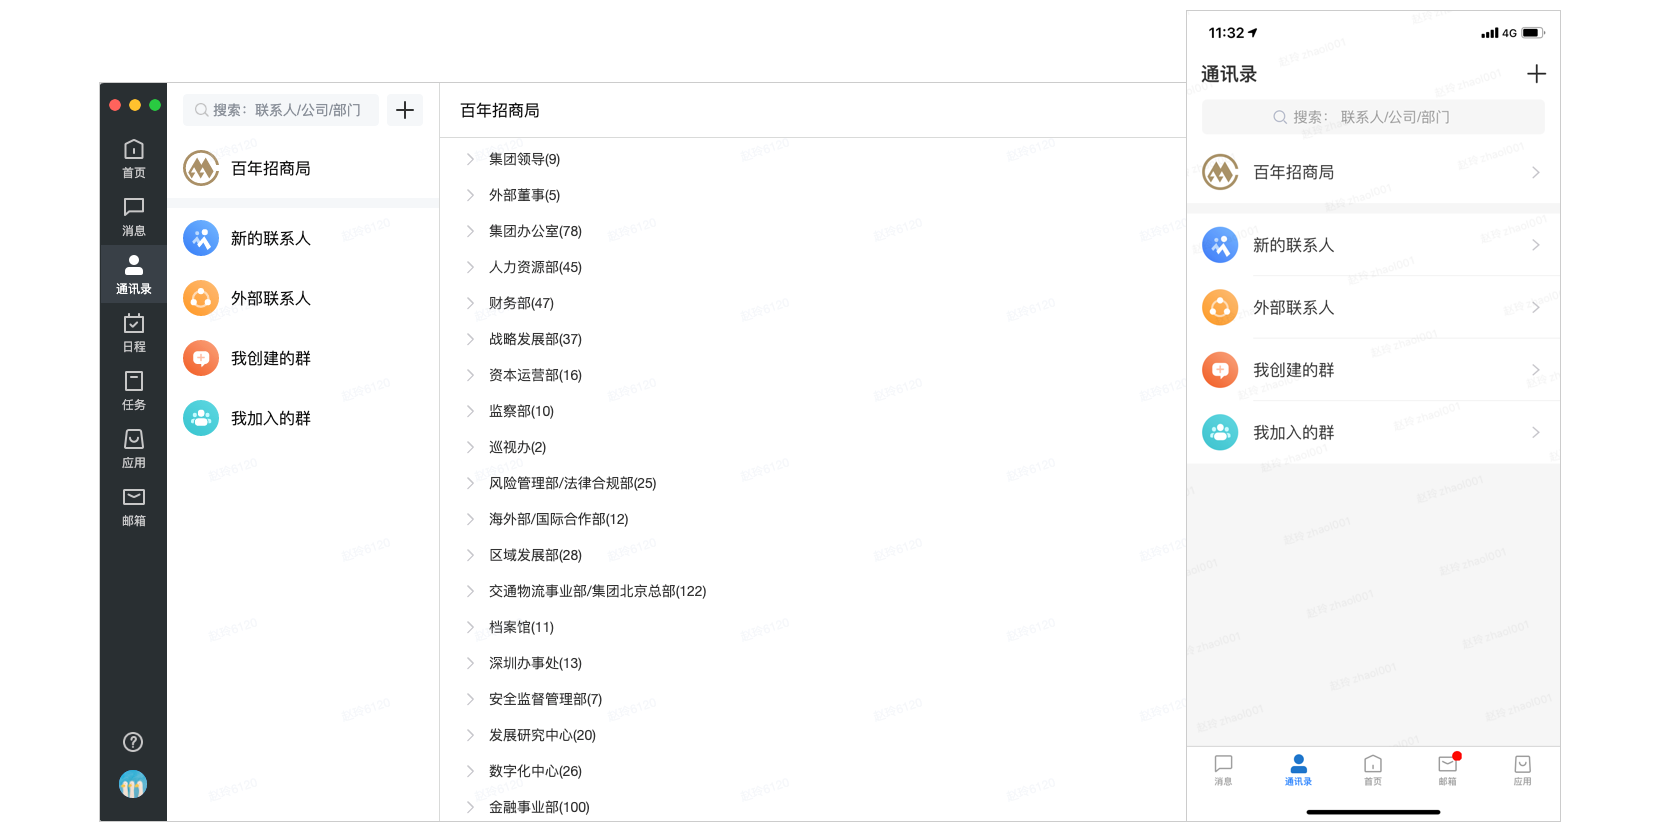Switch to 首页 tab in mobile bottom bar
1660x830 pixels.
1372,769
